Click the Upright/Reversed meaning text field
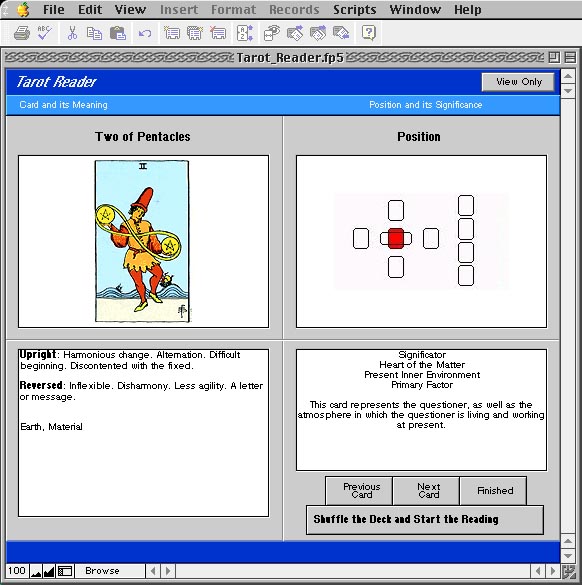Image resolution: width=582 pixels, height=585 pixels. [x=143, y=433]
